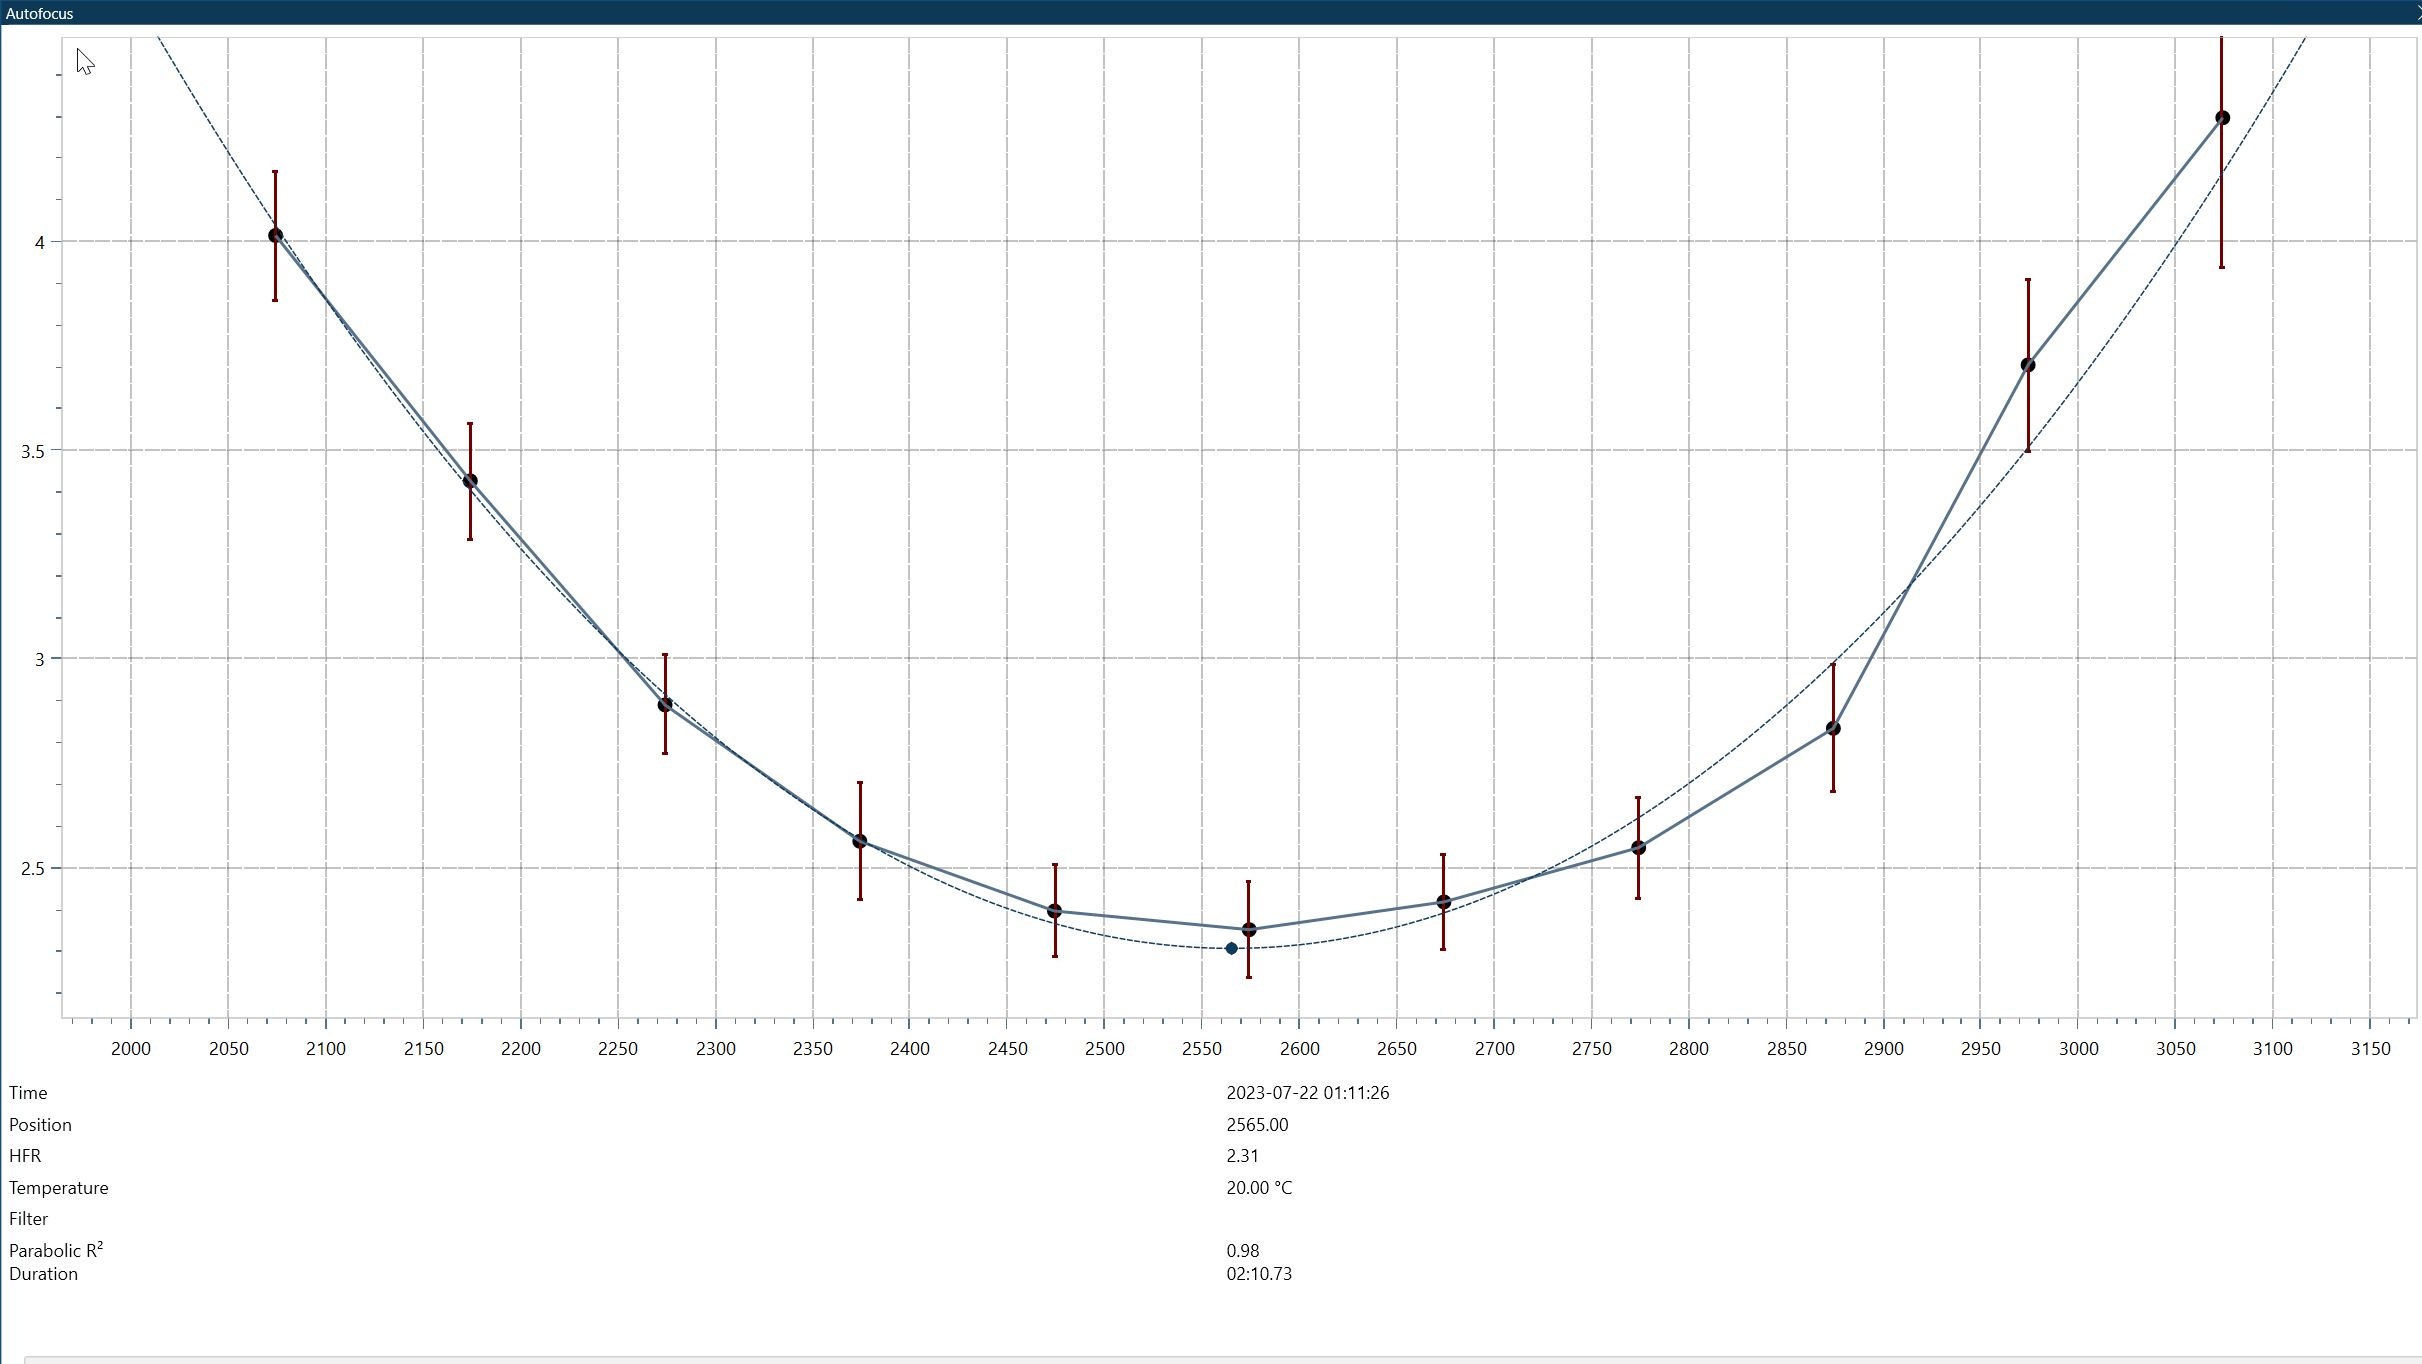Click the HFR label
This screenshot has height=1364, width=2422.
click(25, 1156)
